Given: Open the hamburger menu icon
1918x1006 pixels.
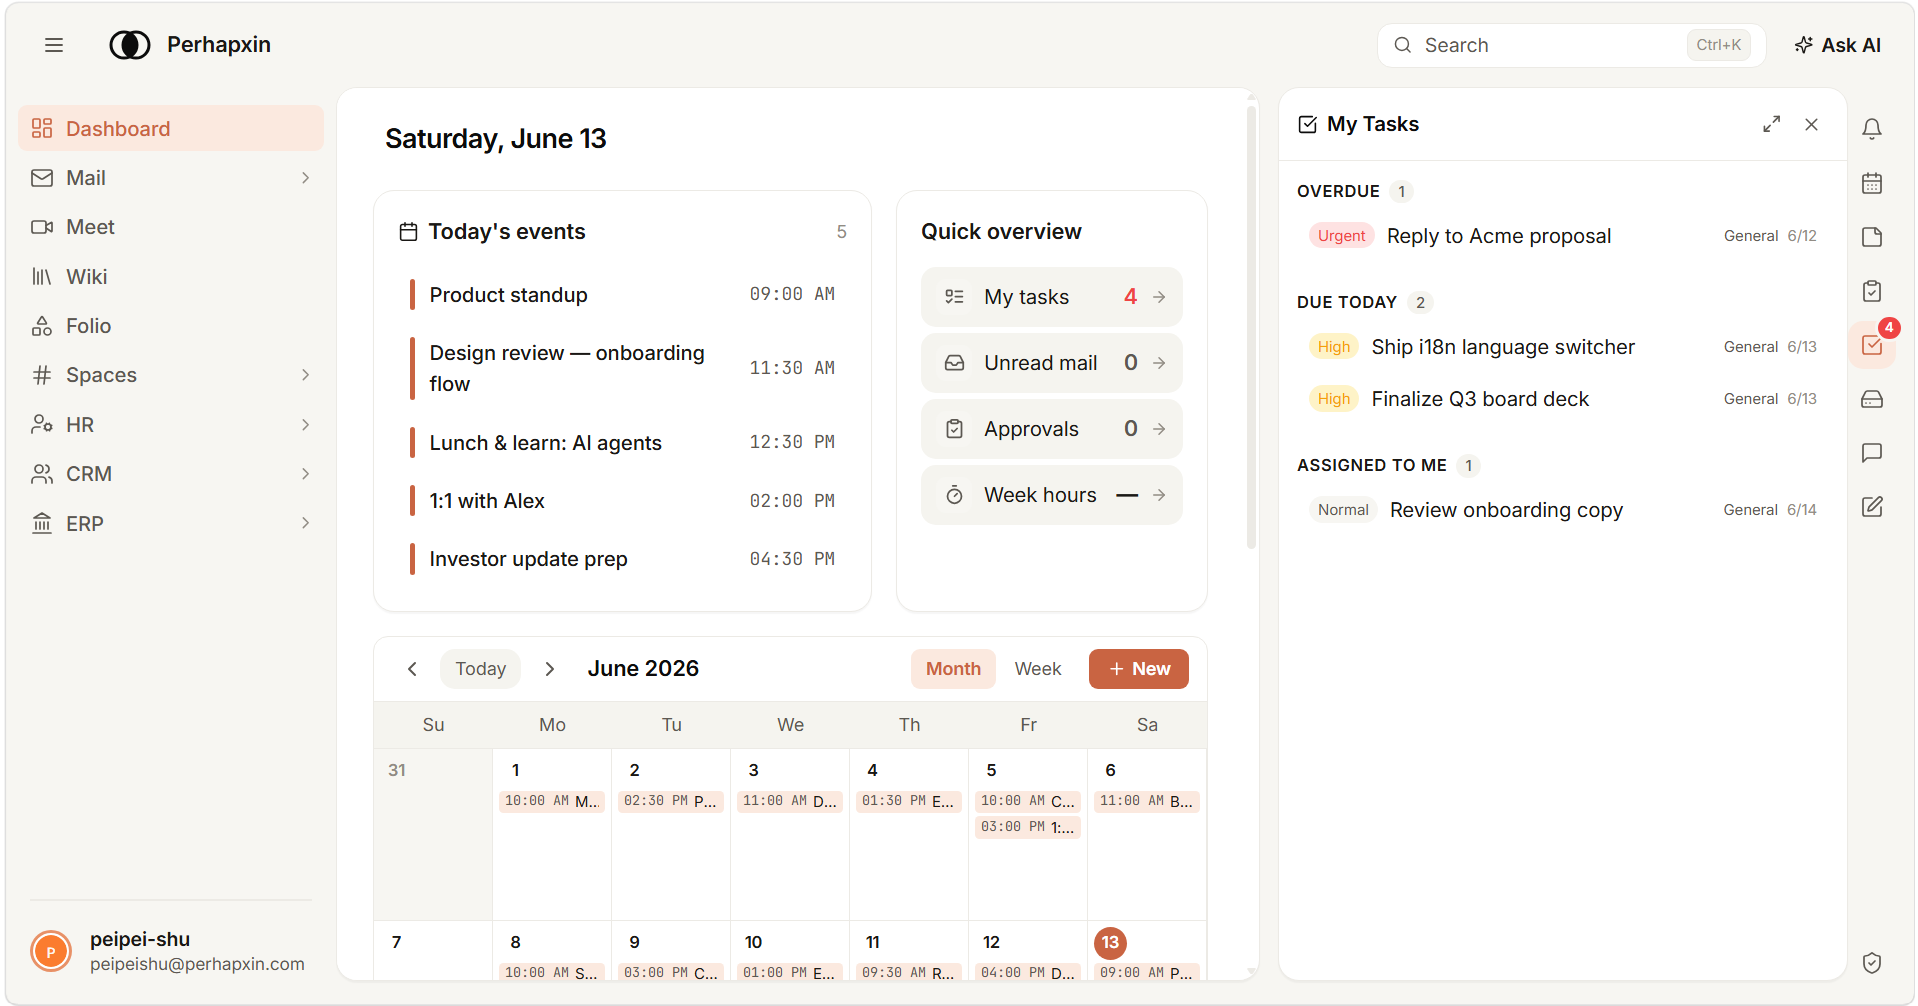Looking at the screenshot, I should click(x=54, y=45).
